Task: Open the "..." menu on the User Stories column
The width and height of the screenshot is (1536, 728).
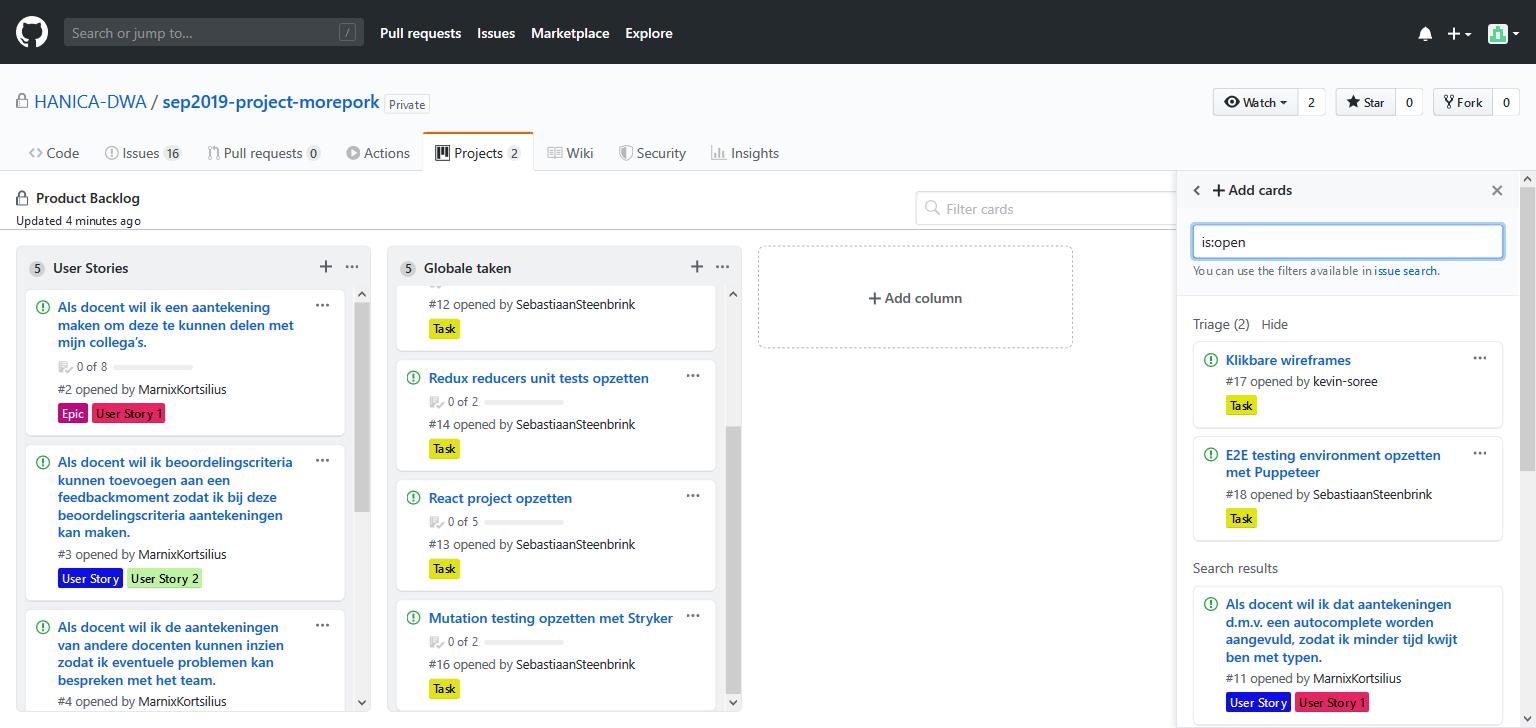Action: [x=352, y=267]
